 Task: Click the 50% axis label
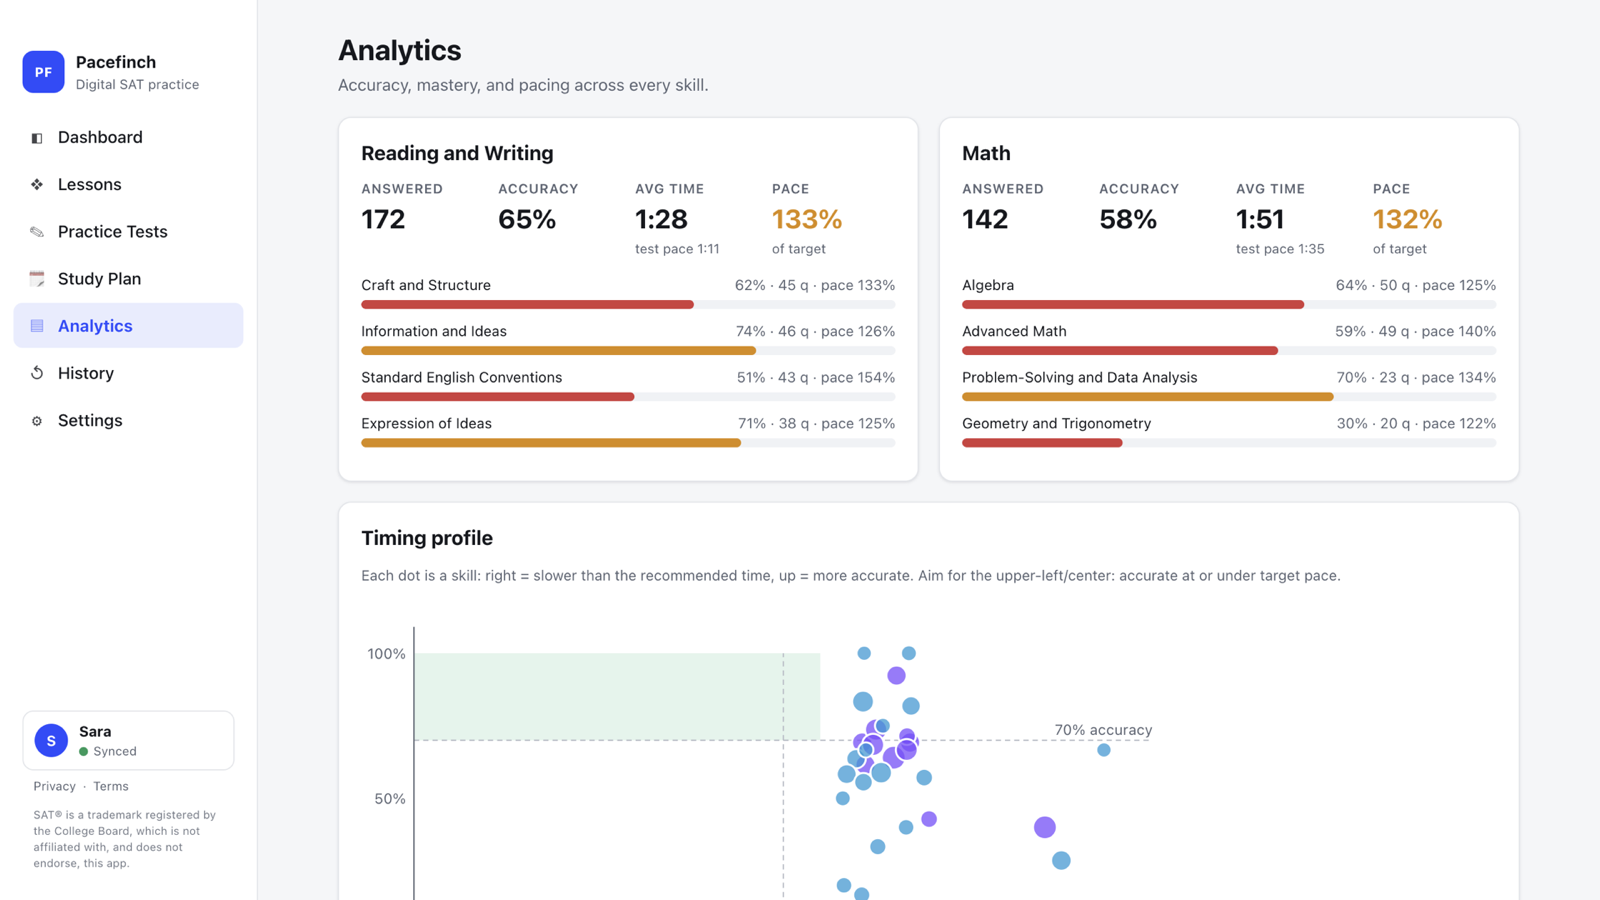point(390,799)
